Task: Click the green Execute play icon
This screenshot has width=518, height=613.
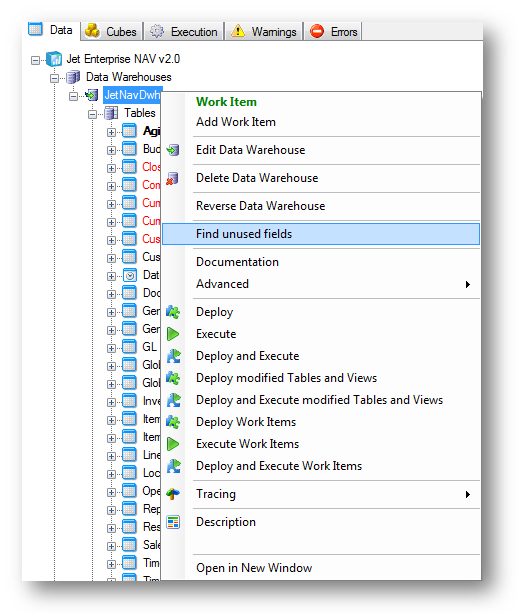Action: pos(173,334)
